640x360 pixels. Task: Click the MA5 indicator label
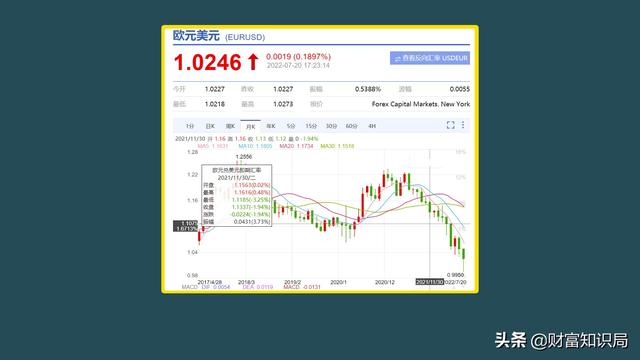pos(213,146)
